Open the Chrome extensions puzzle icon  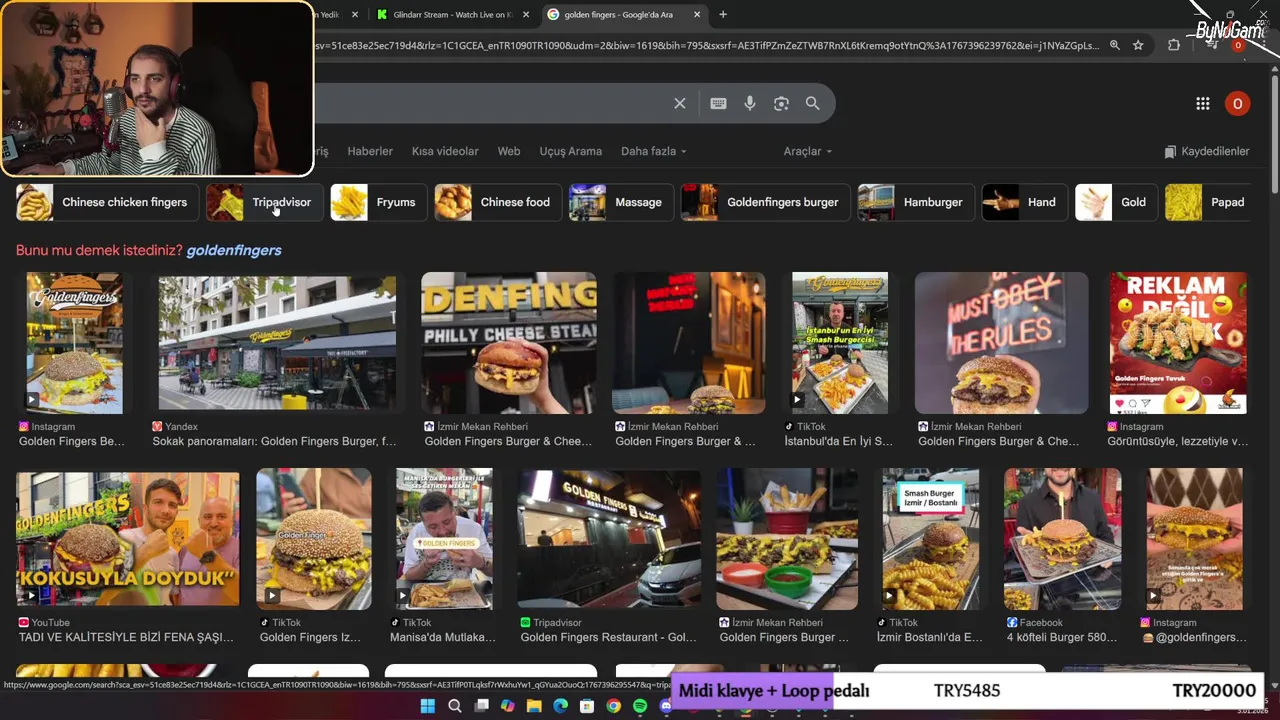[x=1174, y=45]
